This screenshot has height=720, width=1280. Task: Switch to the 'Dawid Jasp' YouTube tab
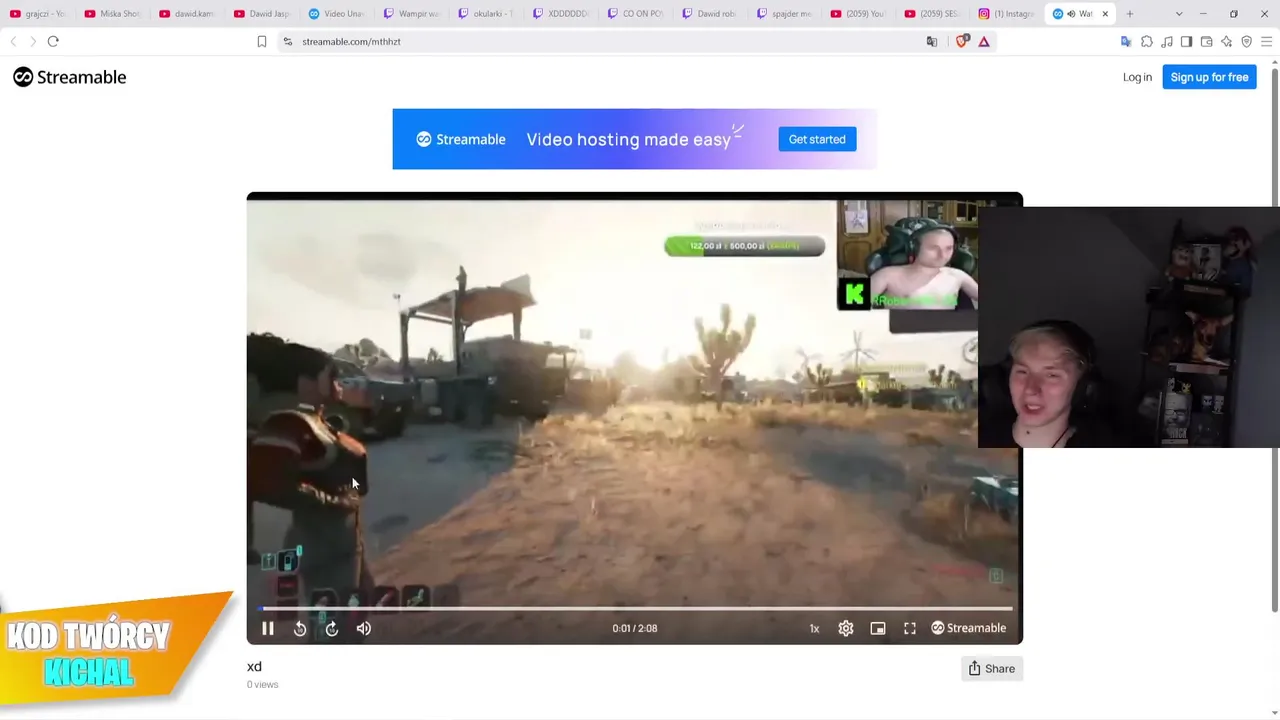[263, 14]
